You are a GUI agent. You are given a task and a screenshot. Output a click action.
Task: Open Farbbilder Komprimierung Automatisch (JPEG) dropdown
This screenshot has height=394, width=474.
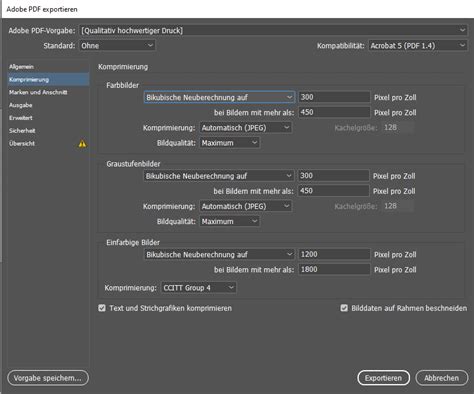pos(246,128)
